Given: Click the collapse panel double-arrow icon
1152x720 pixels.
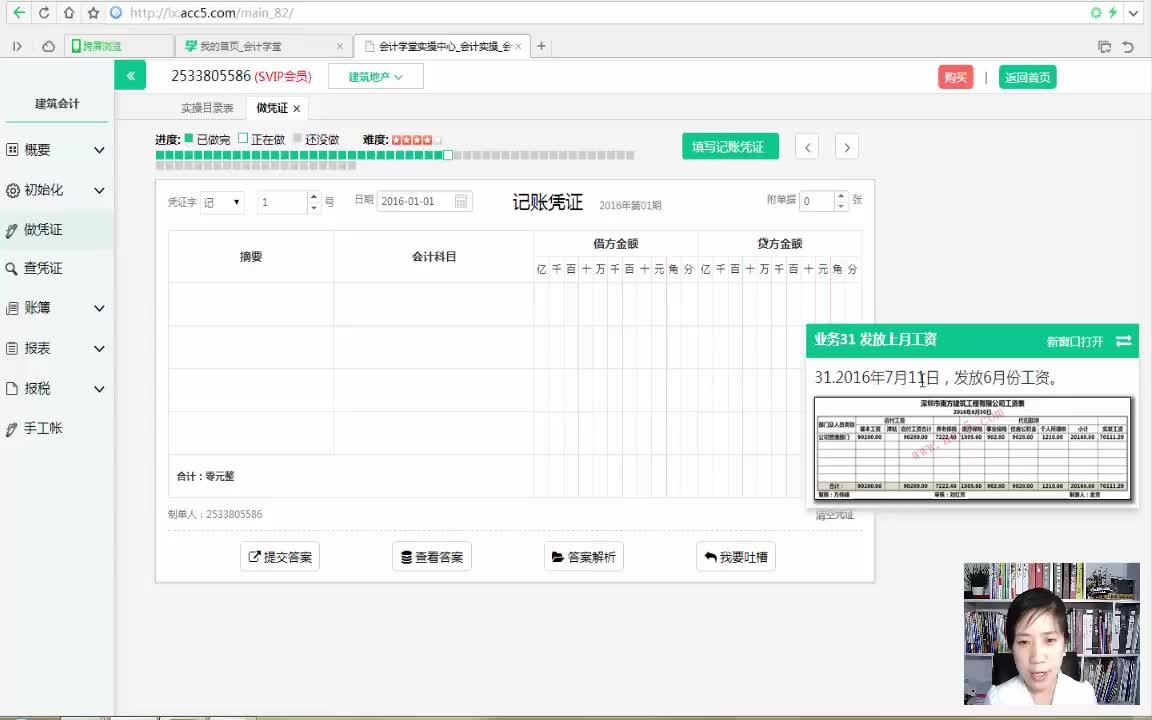Looking at the screenshot, I should (x=130, y=74).
